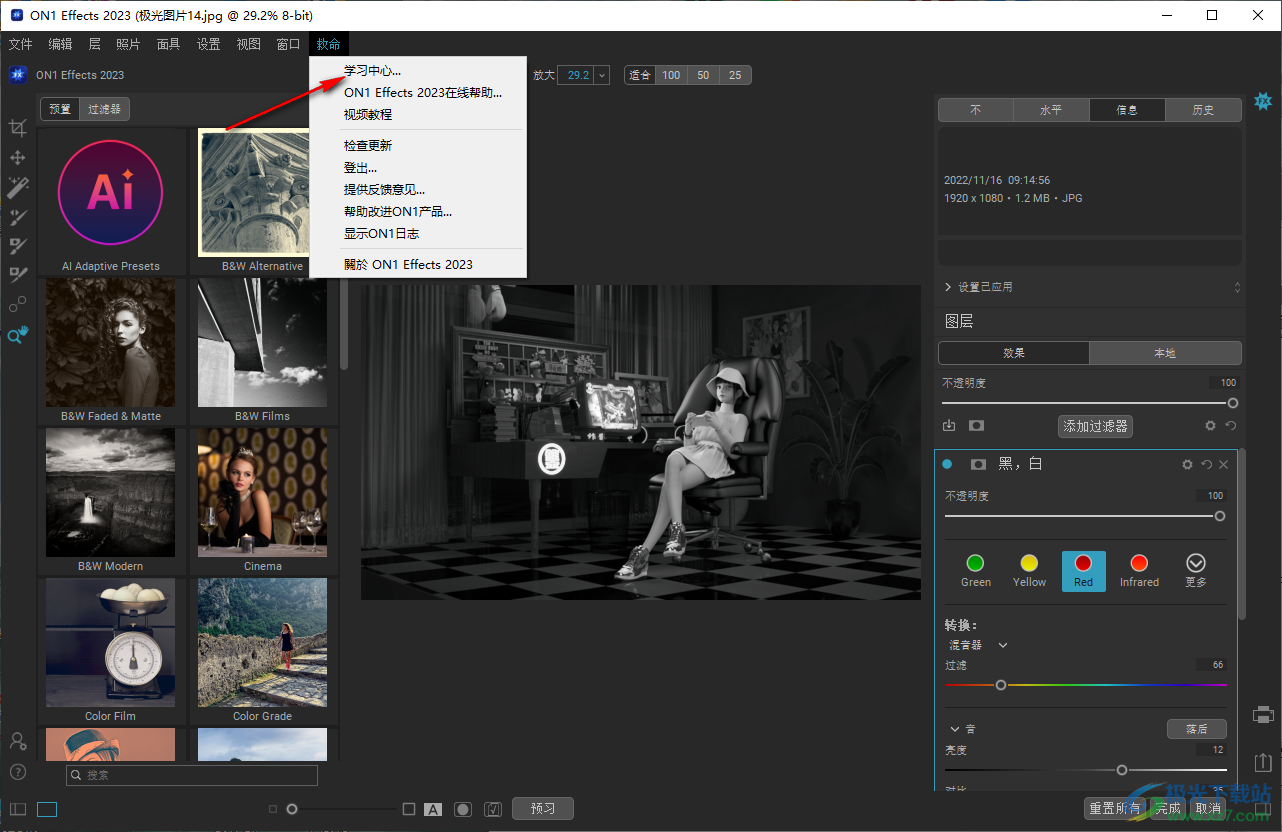
Task: Click 完成 button
Action: 1168,808
